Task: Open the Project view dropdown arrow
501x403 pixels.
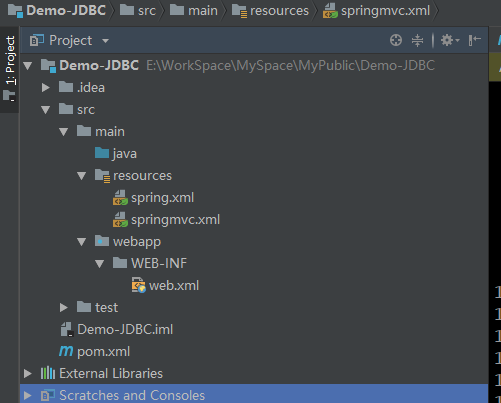Action: click(x=105, y=41)
